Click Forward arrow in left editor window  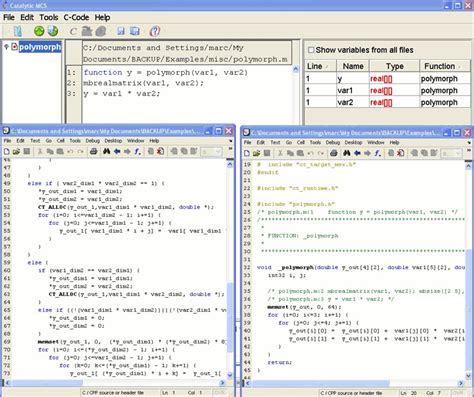pos(127,152)
